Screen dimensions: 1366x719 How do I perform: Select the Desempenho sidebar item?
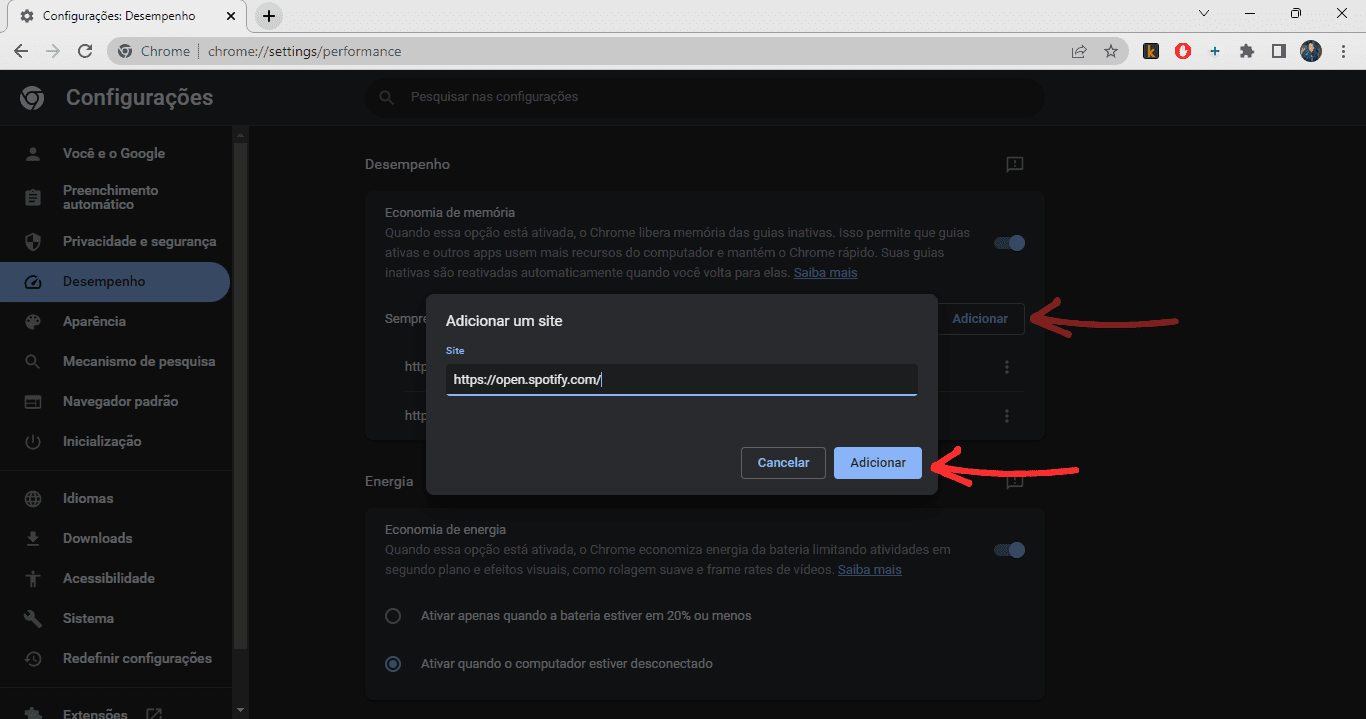pyautogui.click(x=115, y=281)
